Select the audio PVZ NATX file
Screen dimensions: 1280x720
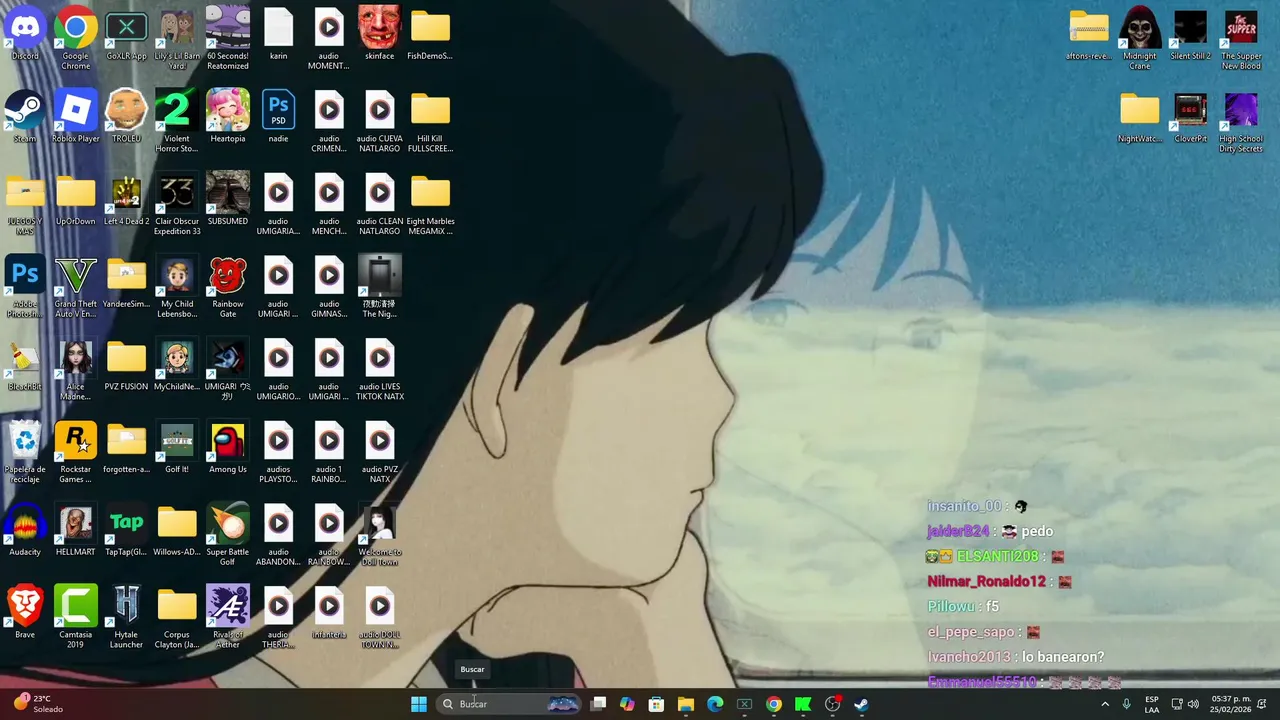pos(379,452)
